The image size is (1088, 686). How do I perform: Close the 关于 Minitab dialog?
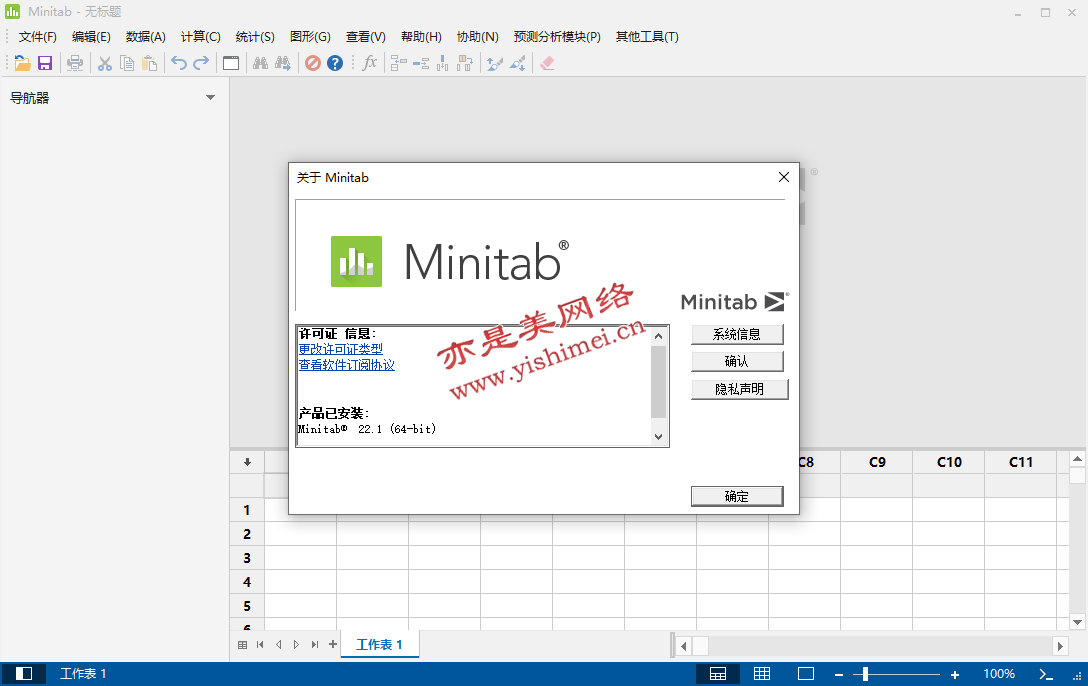(784, 177)
